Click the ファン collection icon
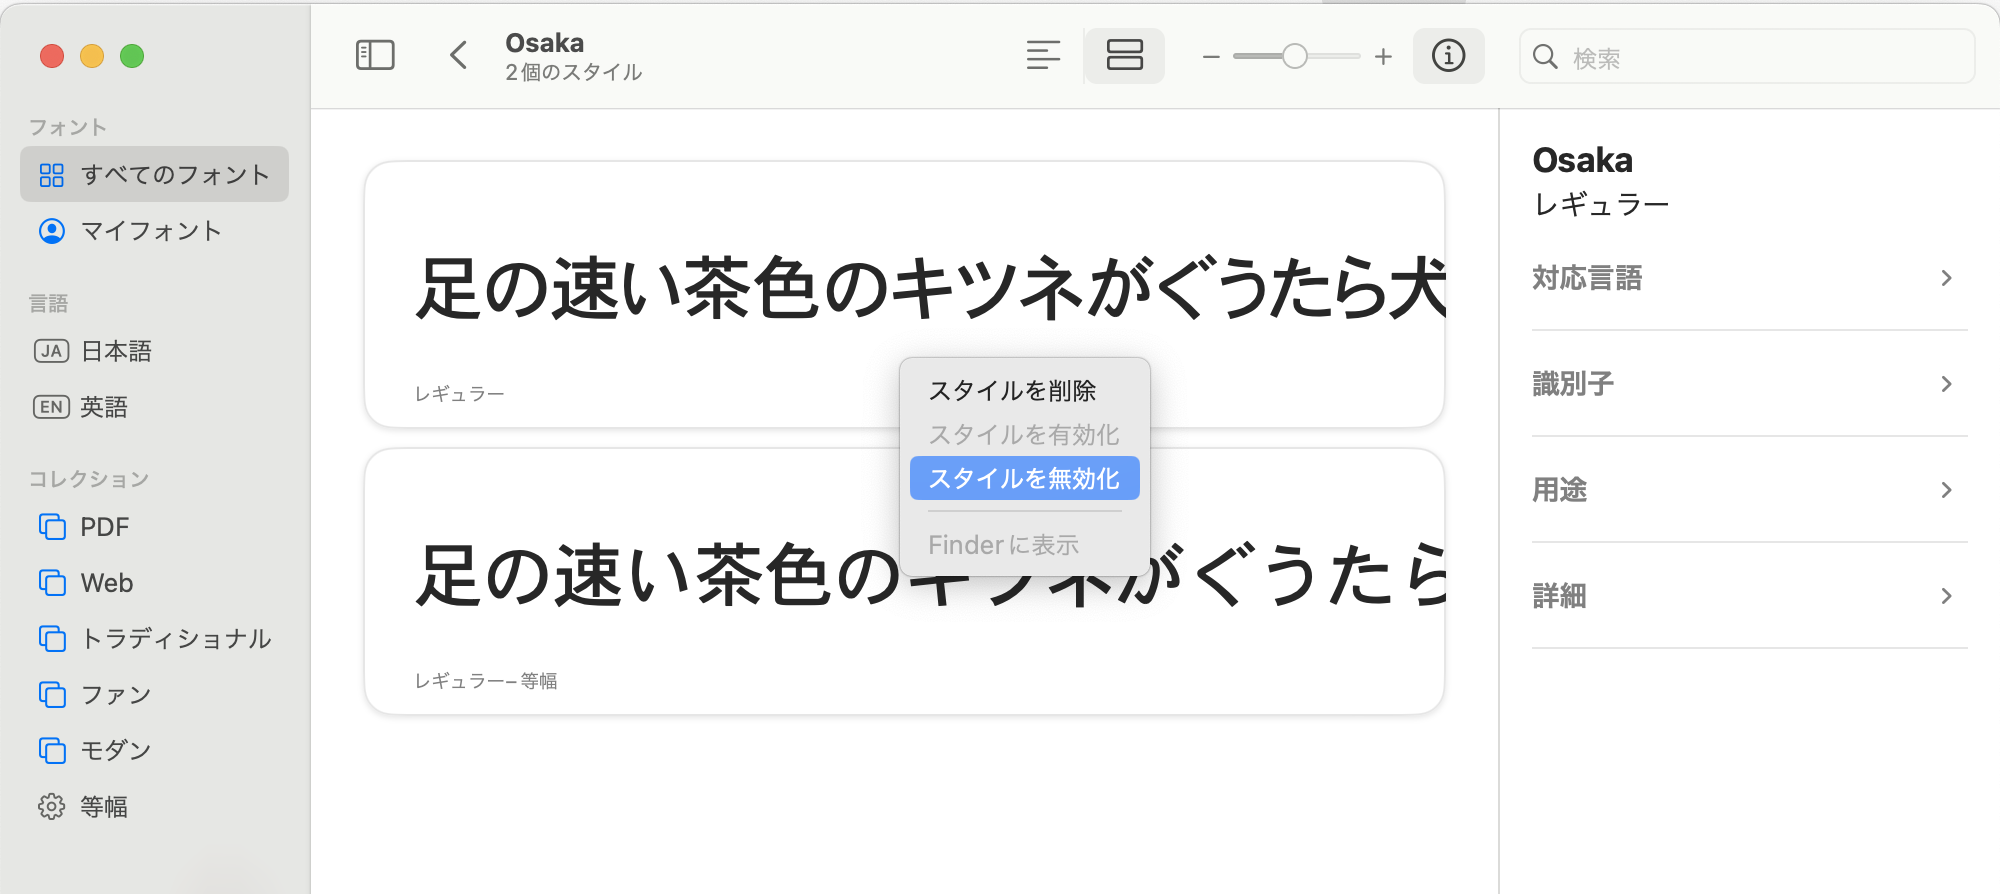The width and height of the screenshot is (2000, 894). [x=52, y=695]
